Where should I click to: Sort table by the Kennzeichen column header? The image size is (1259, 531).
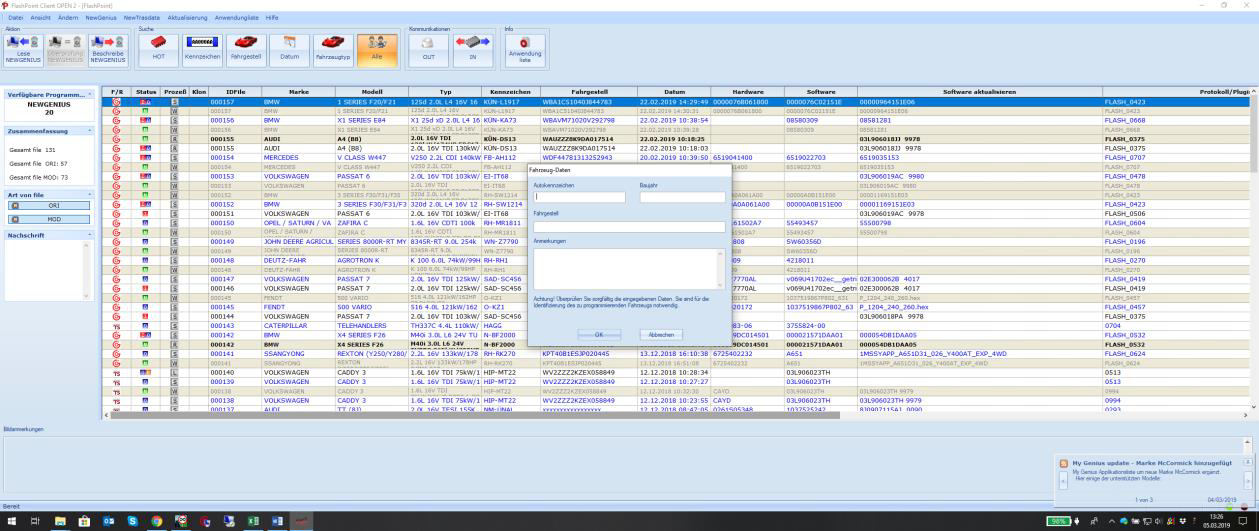coord(510,92)
